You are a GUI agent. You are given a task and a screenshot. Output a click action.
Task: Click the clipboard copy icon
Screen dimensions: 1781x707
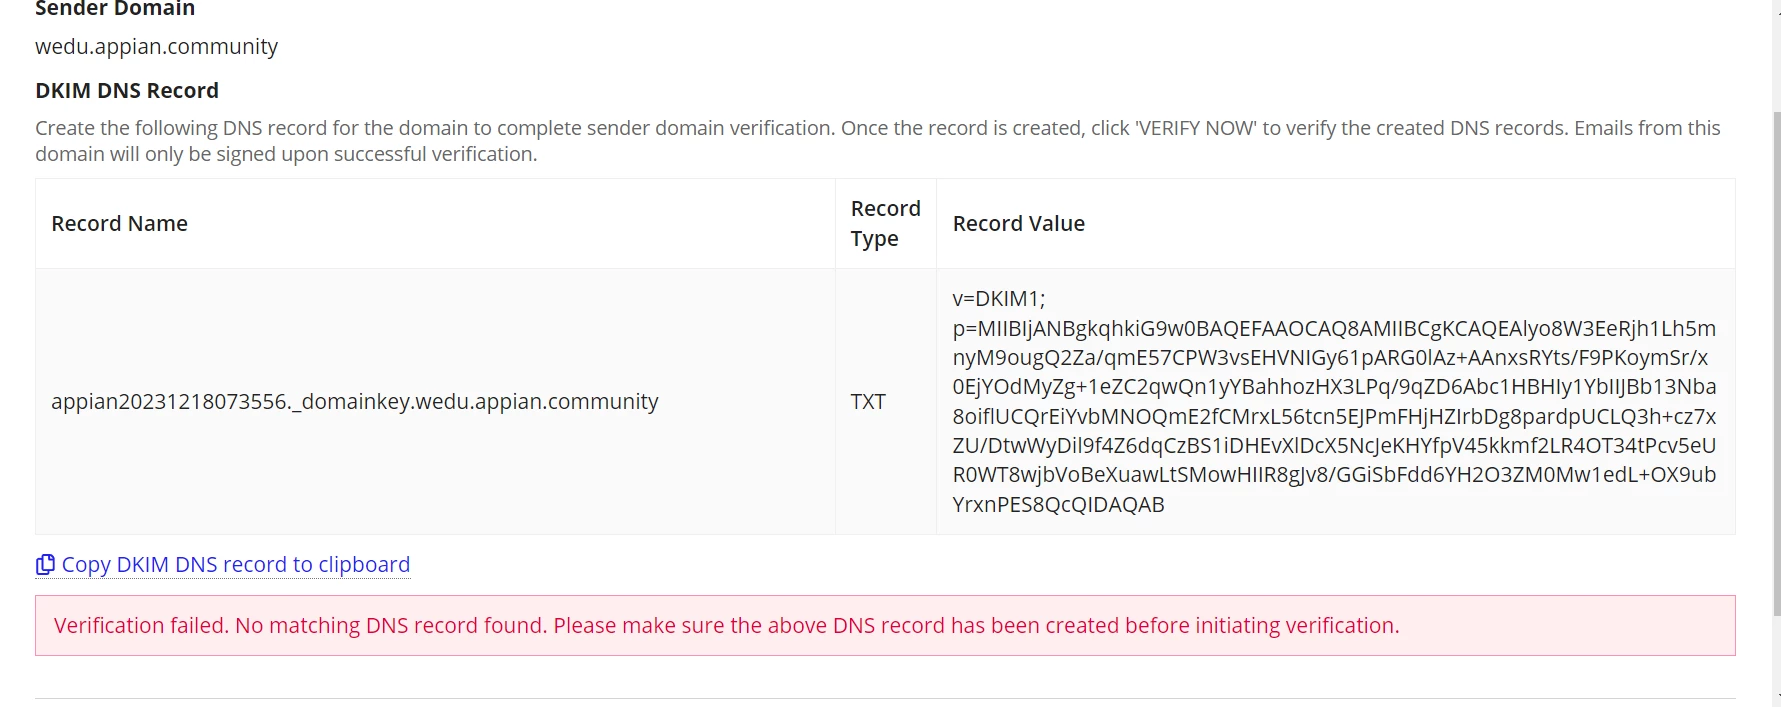tap(45, 565)
